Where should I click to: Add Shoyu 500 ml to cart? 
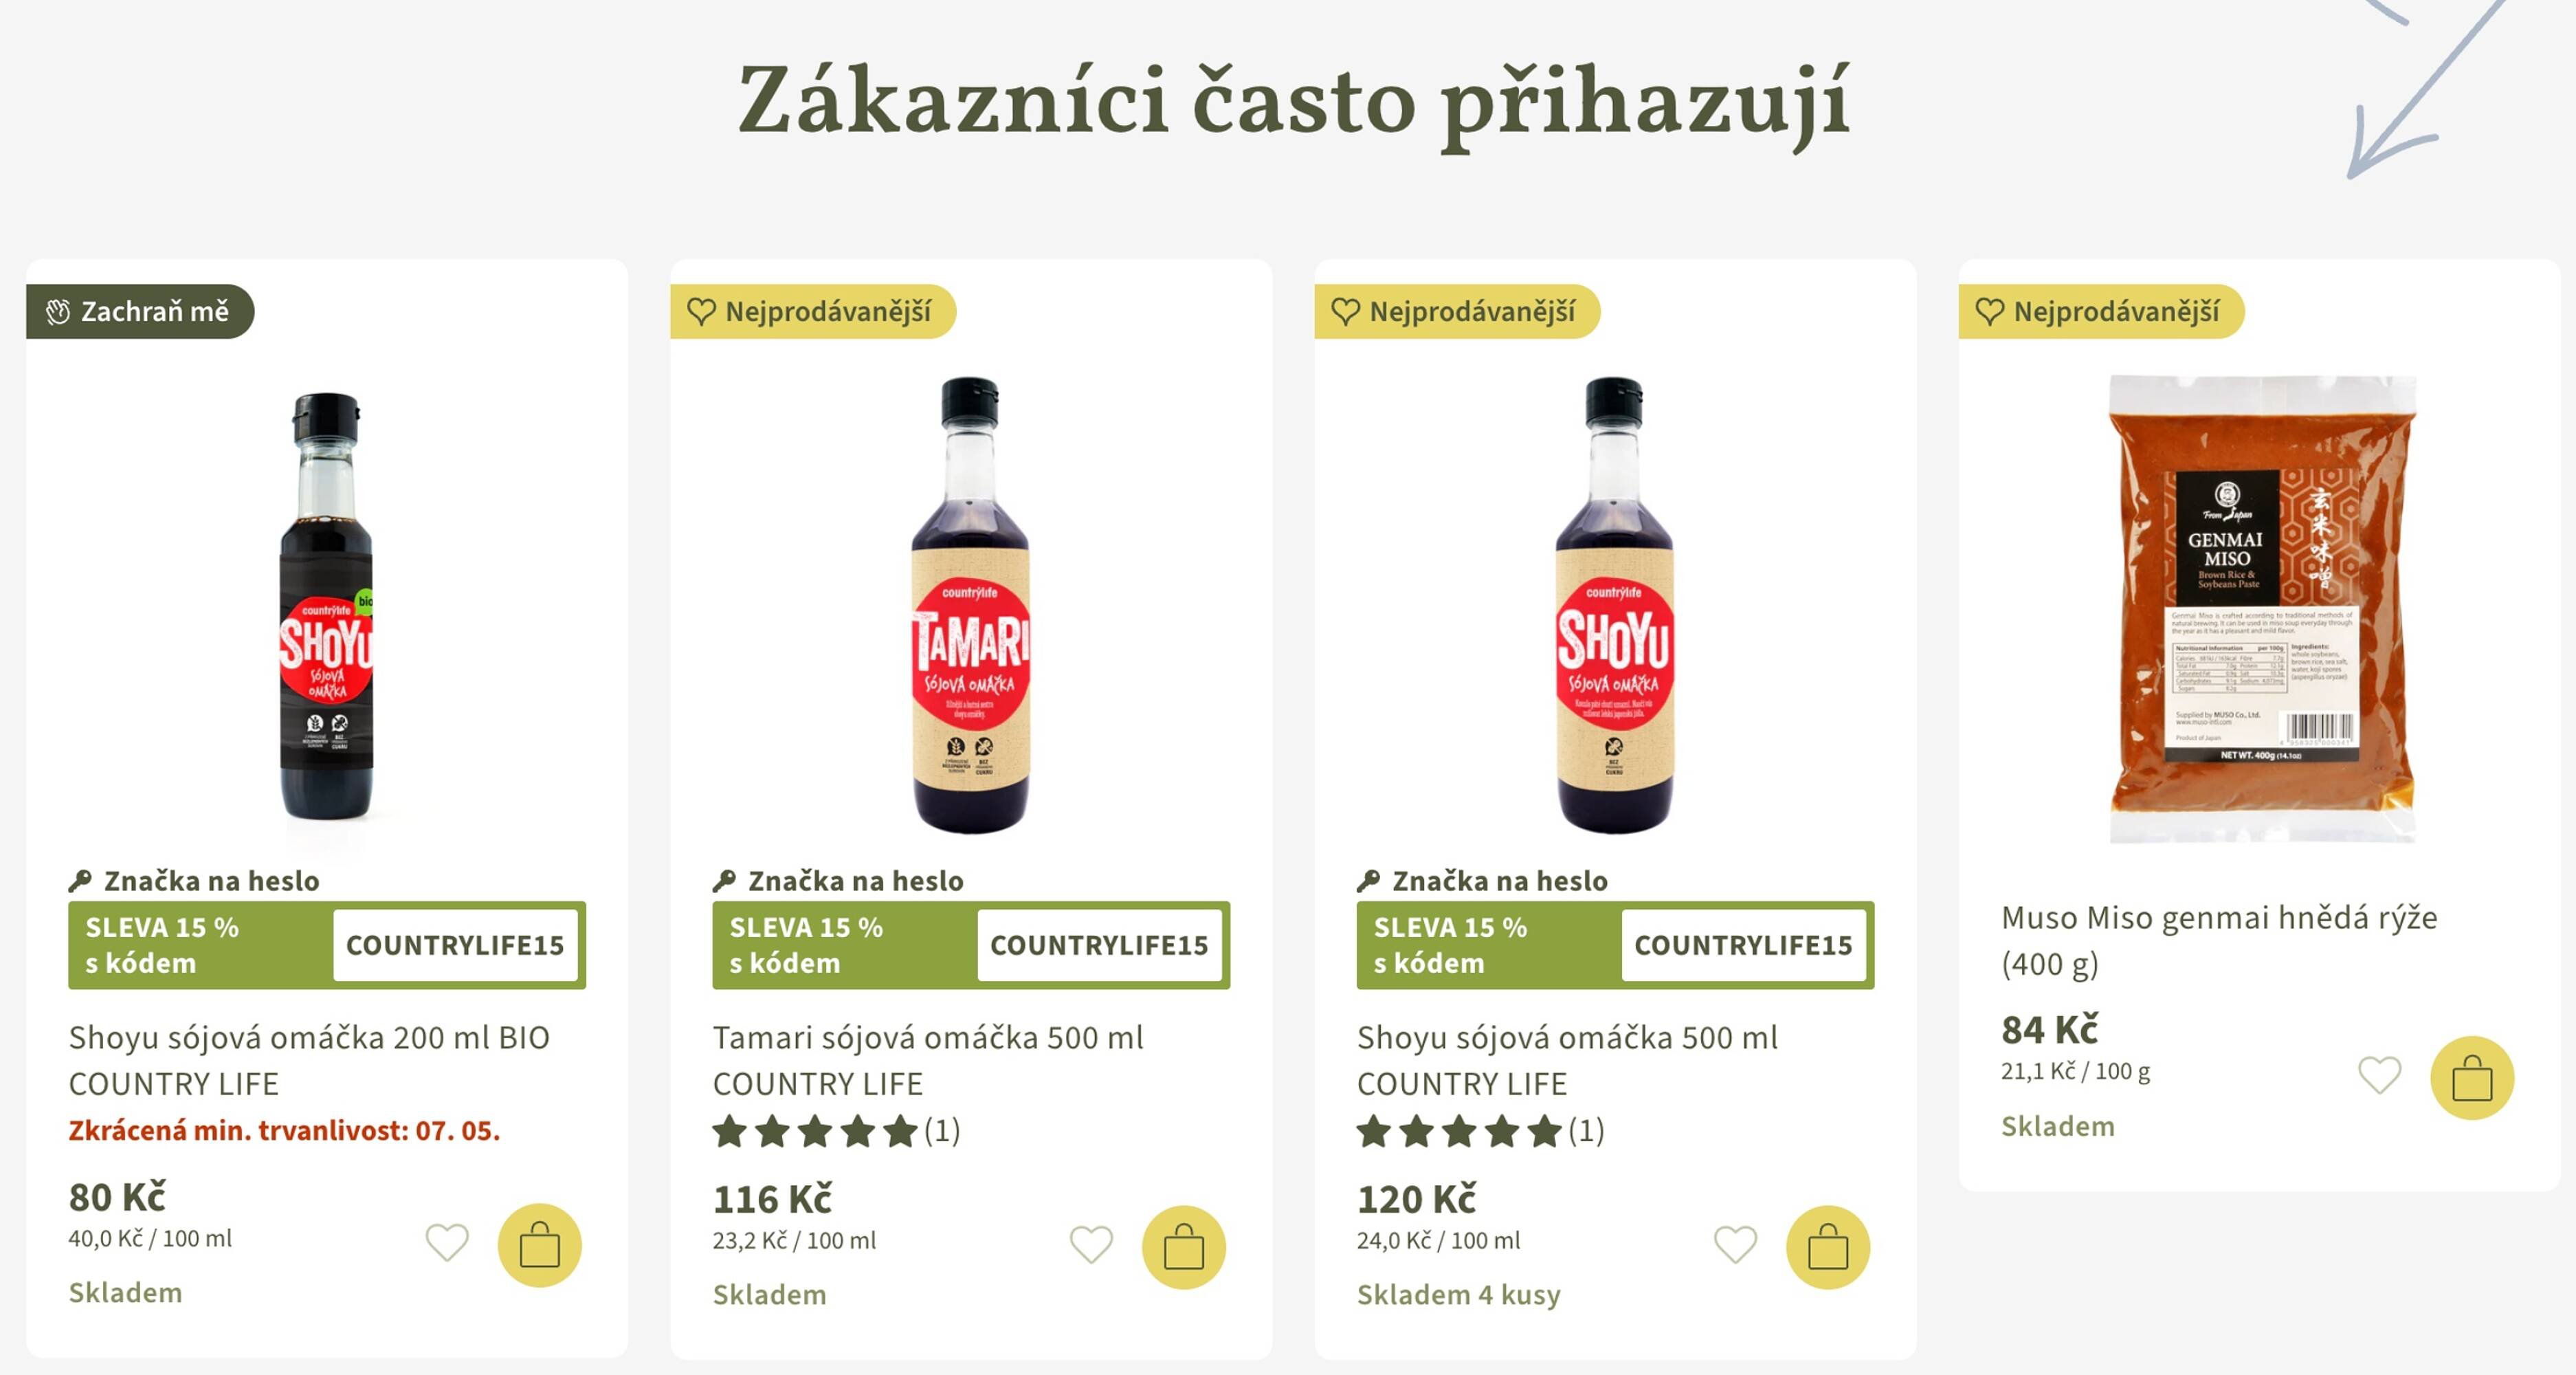click(x=1827, y=1247)
